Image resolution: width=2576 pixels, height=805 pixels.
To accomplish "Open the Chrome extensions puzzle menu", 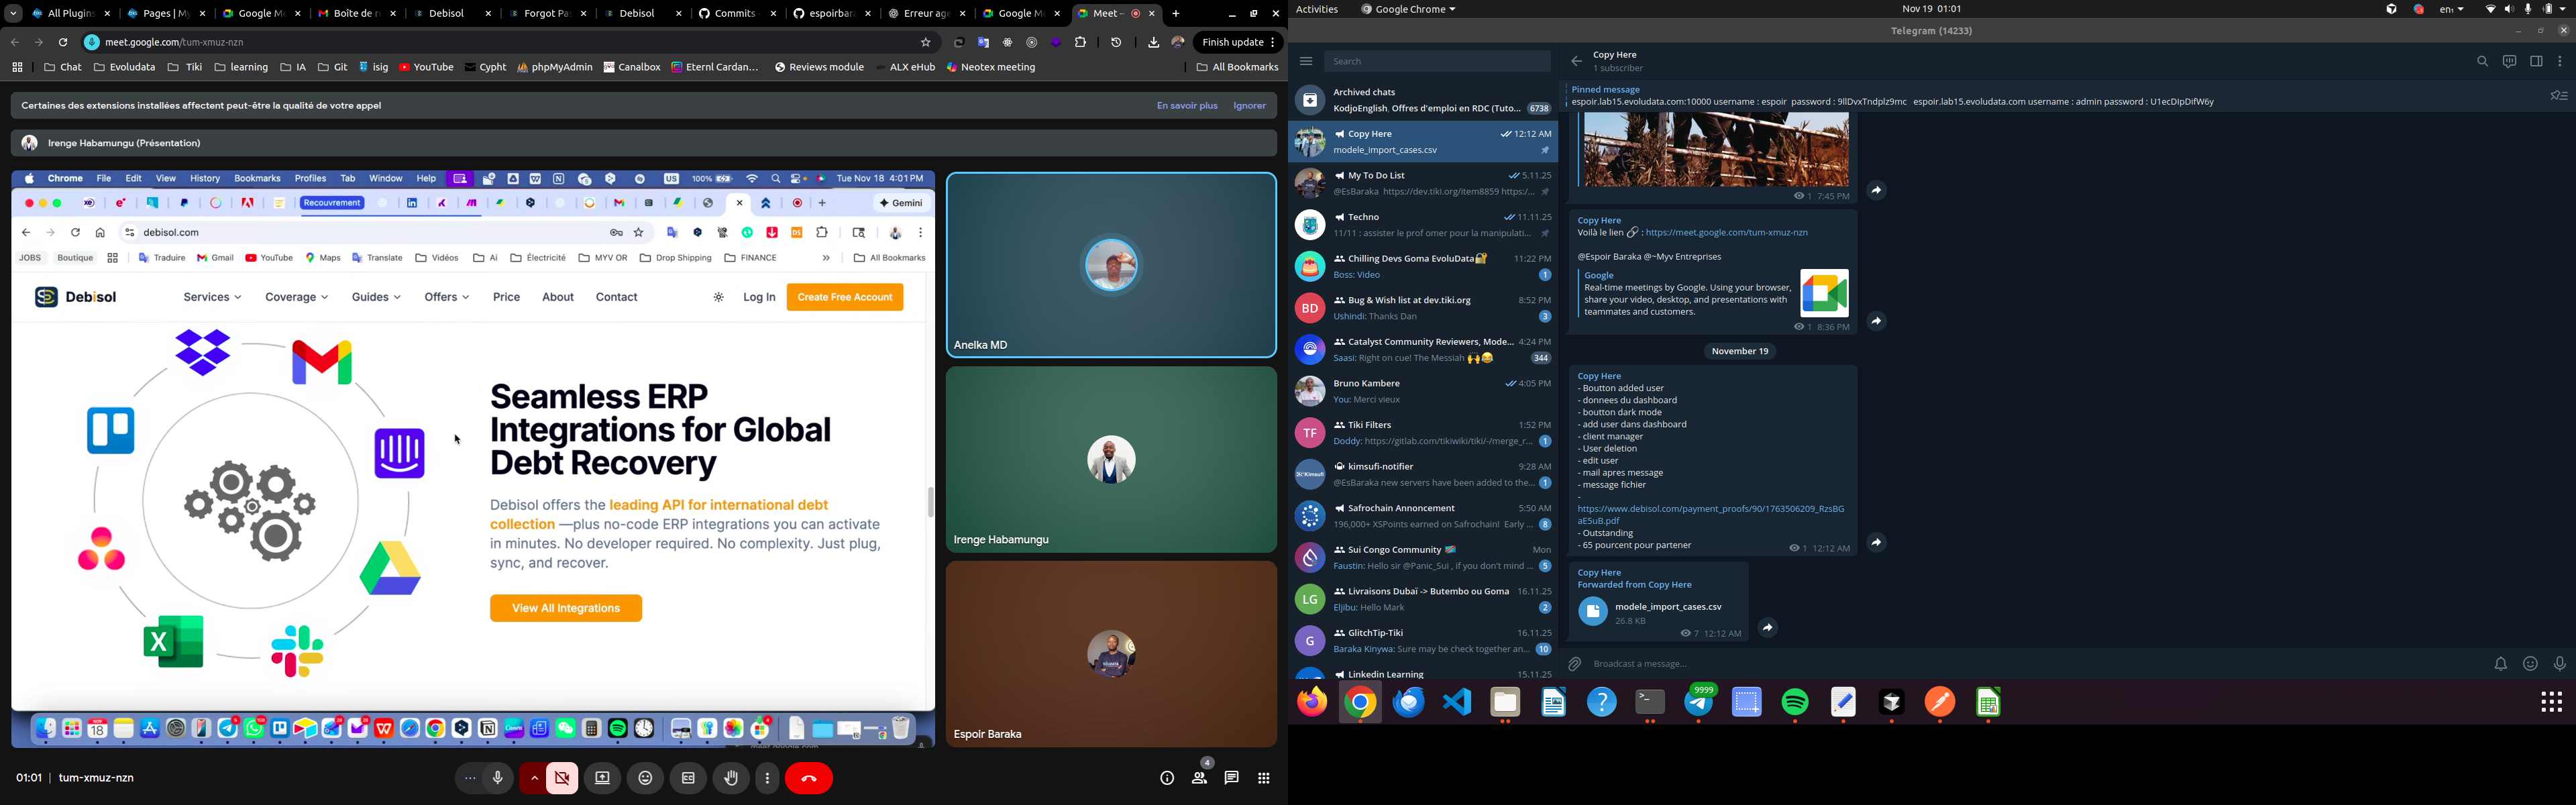I will coord(1080,43).
